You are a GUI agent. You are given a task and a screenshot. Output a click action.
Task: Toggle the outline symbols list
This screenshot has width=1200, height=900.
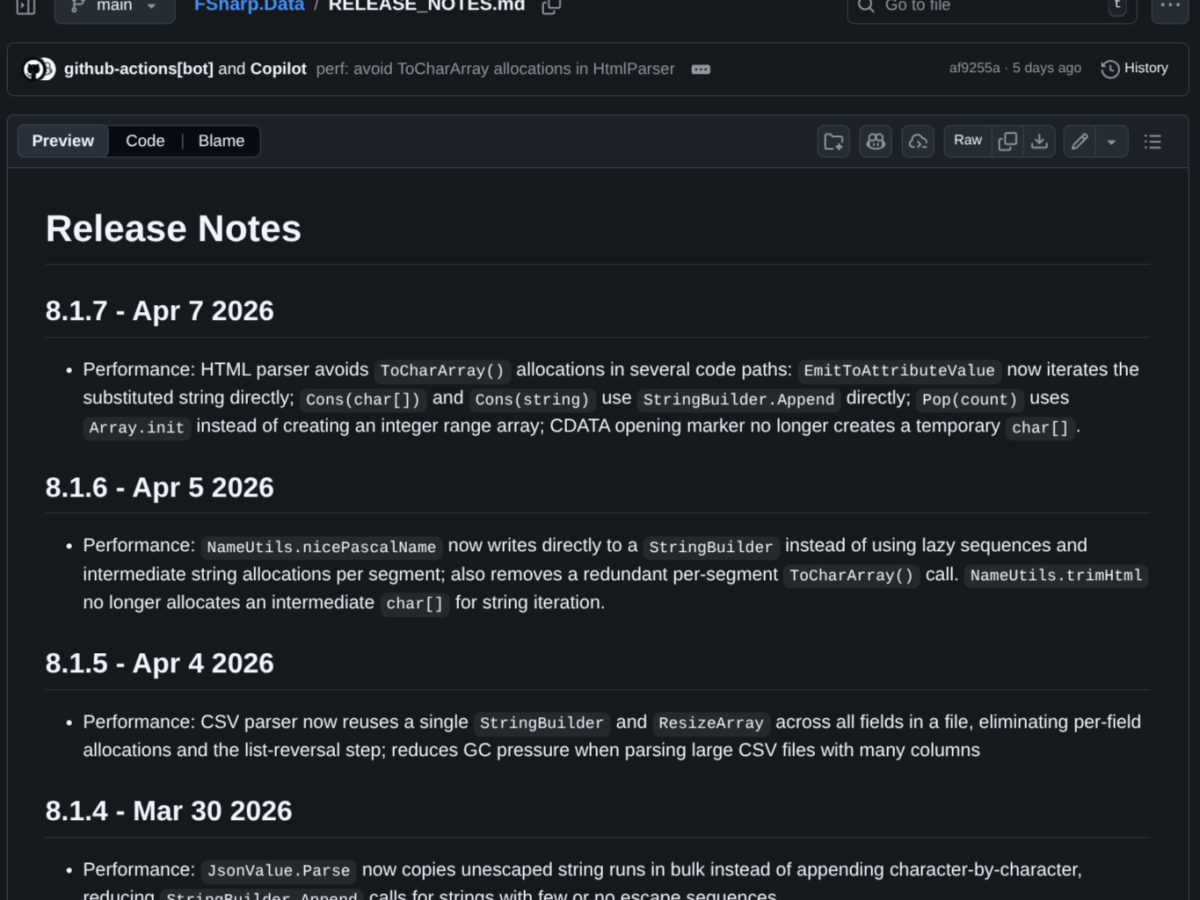(1152, 141)
